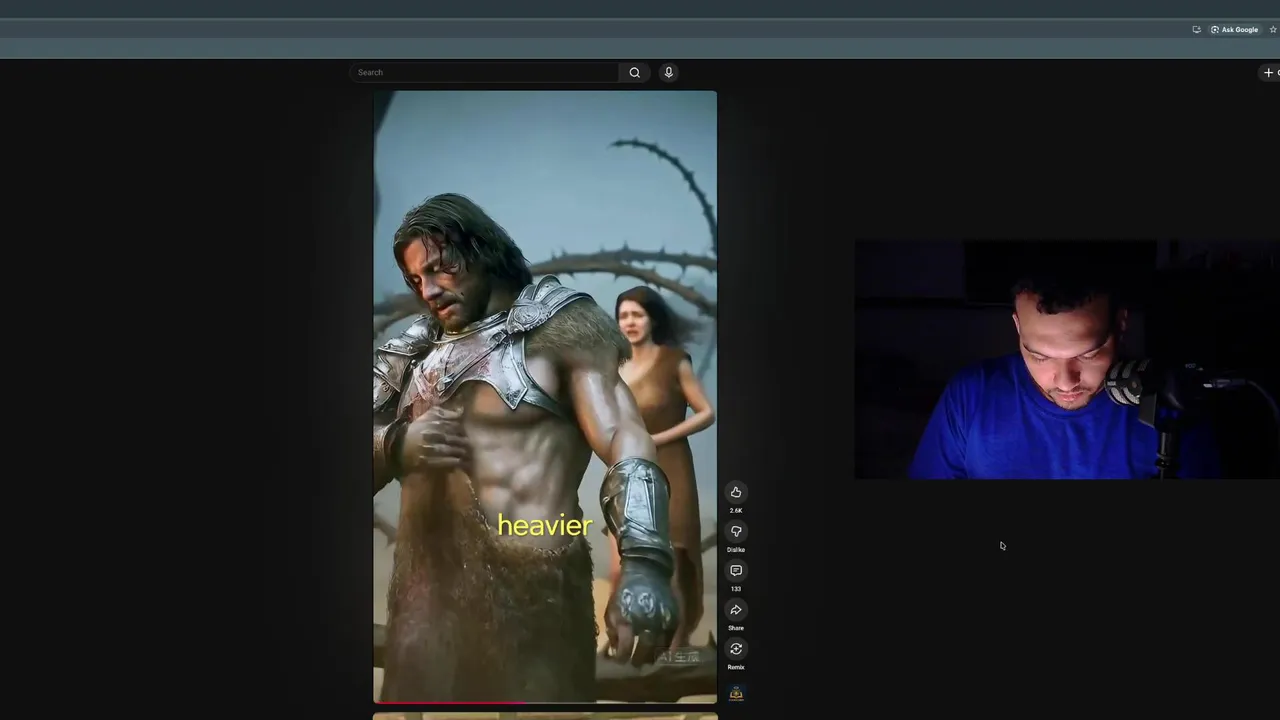Click the red video progress bar
1280x720 pixels.
545,702
